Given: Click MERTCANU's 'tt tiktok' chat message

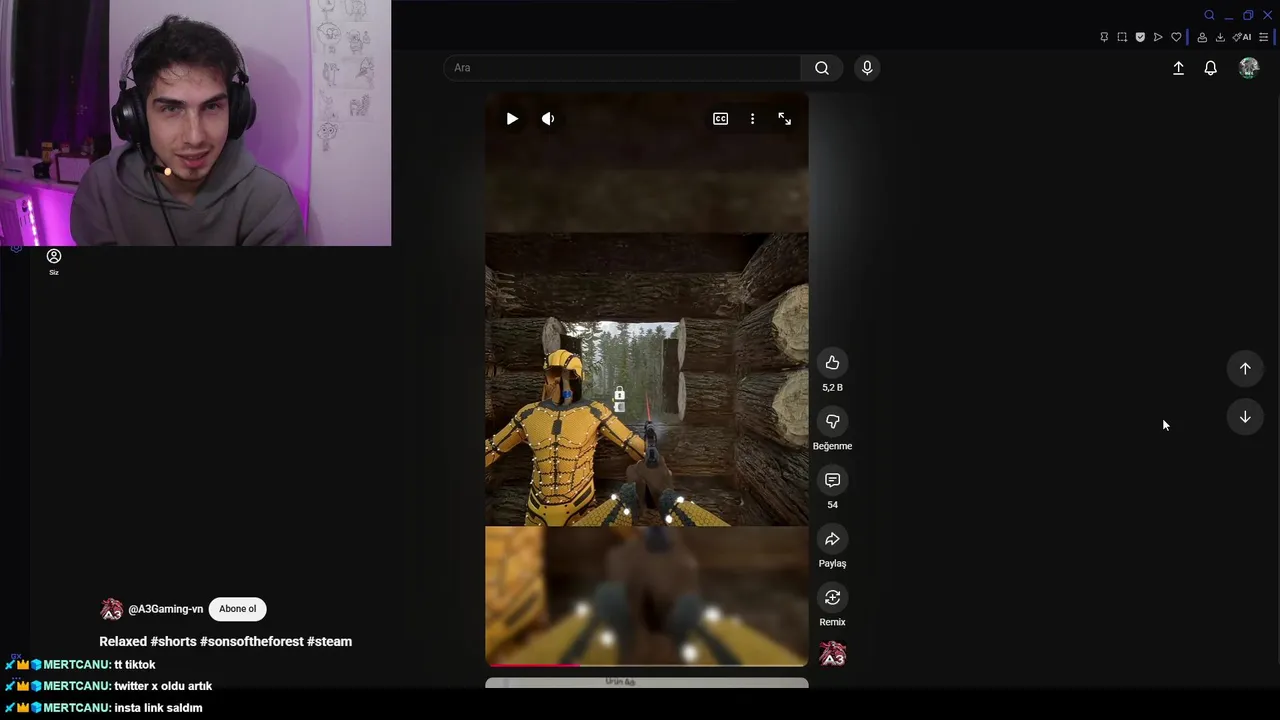Looking at the screenshot, I should [135, 665].
